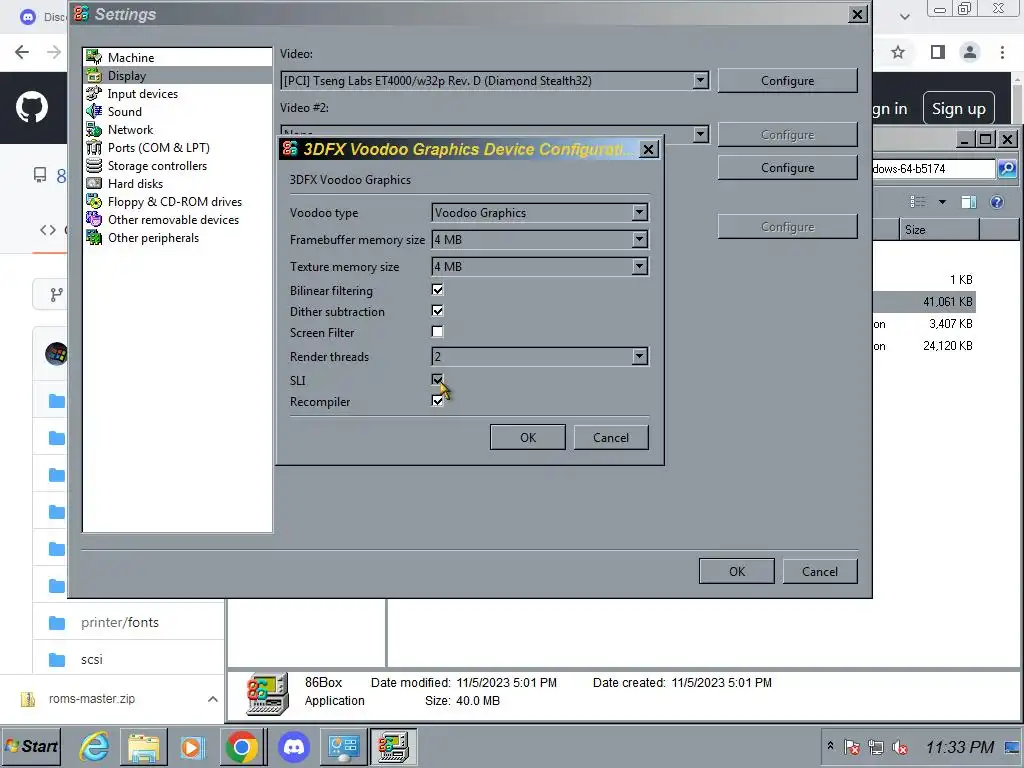Close the 3DFX Voodoo configuration dialog

(648, 150)
